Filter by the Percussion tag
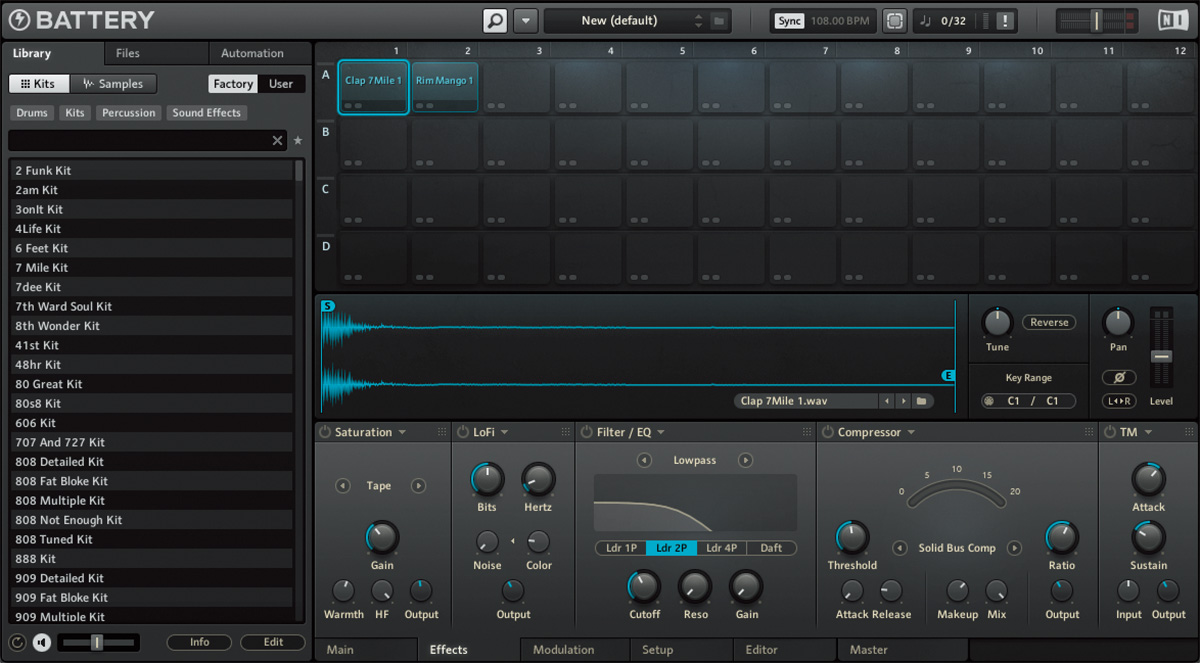This screenshot has width=1200, height=663. [129, 113]
